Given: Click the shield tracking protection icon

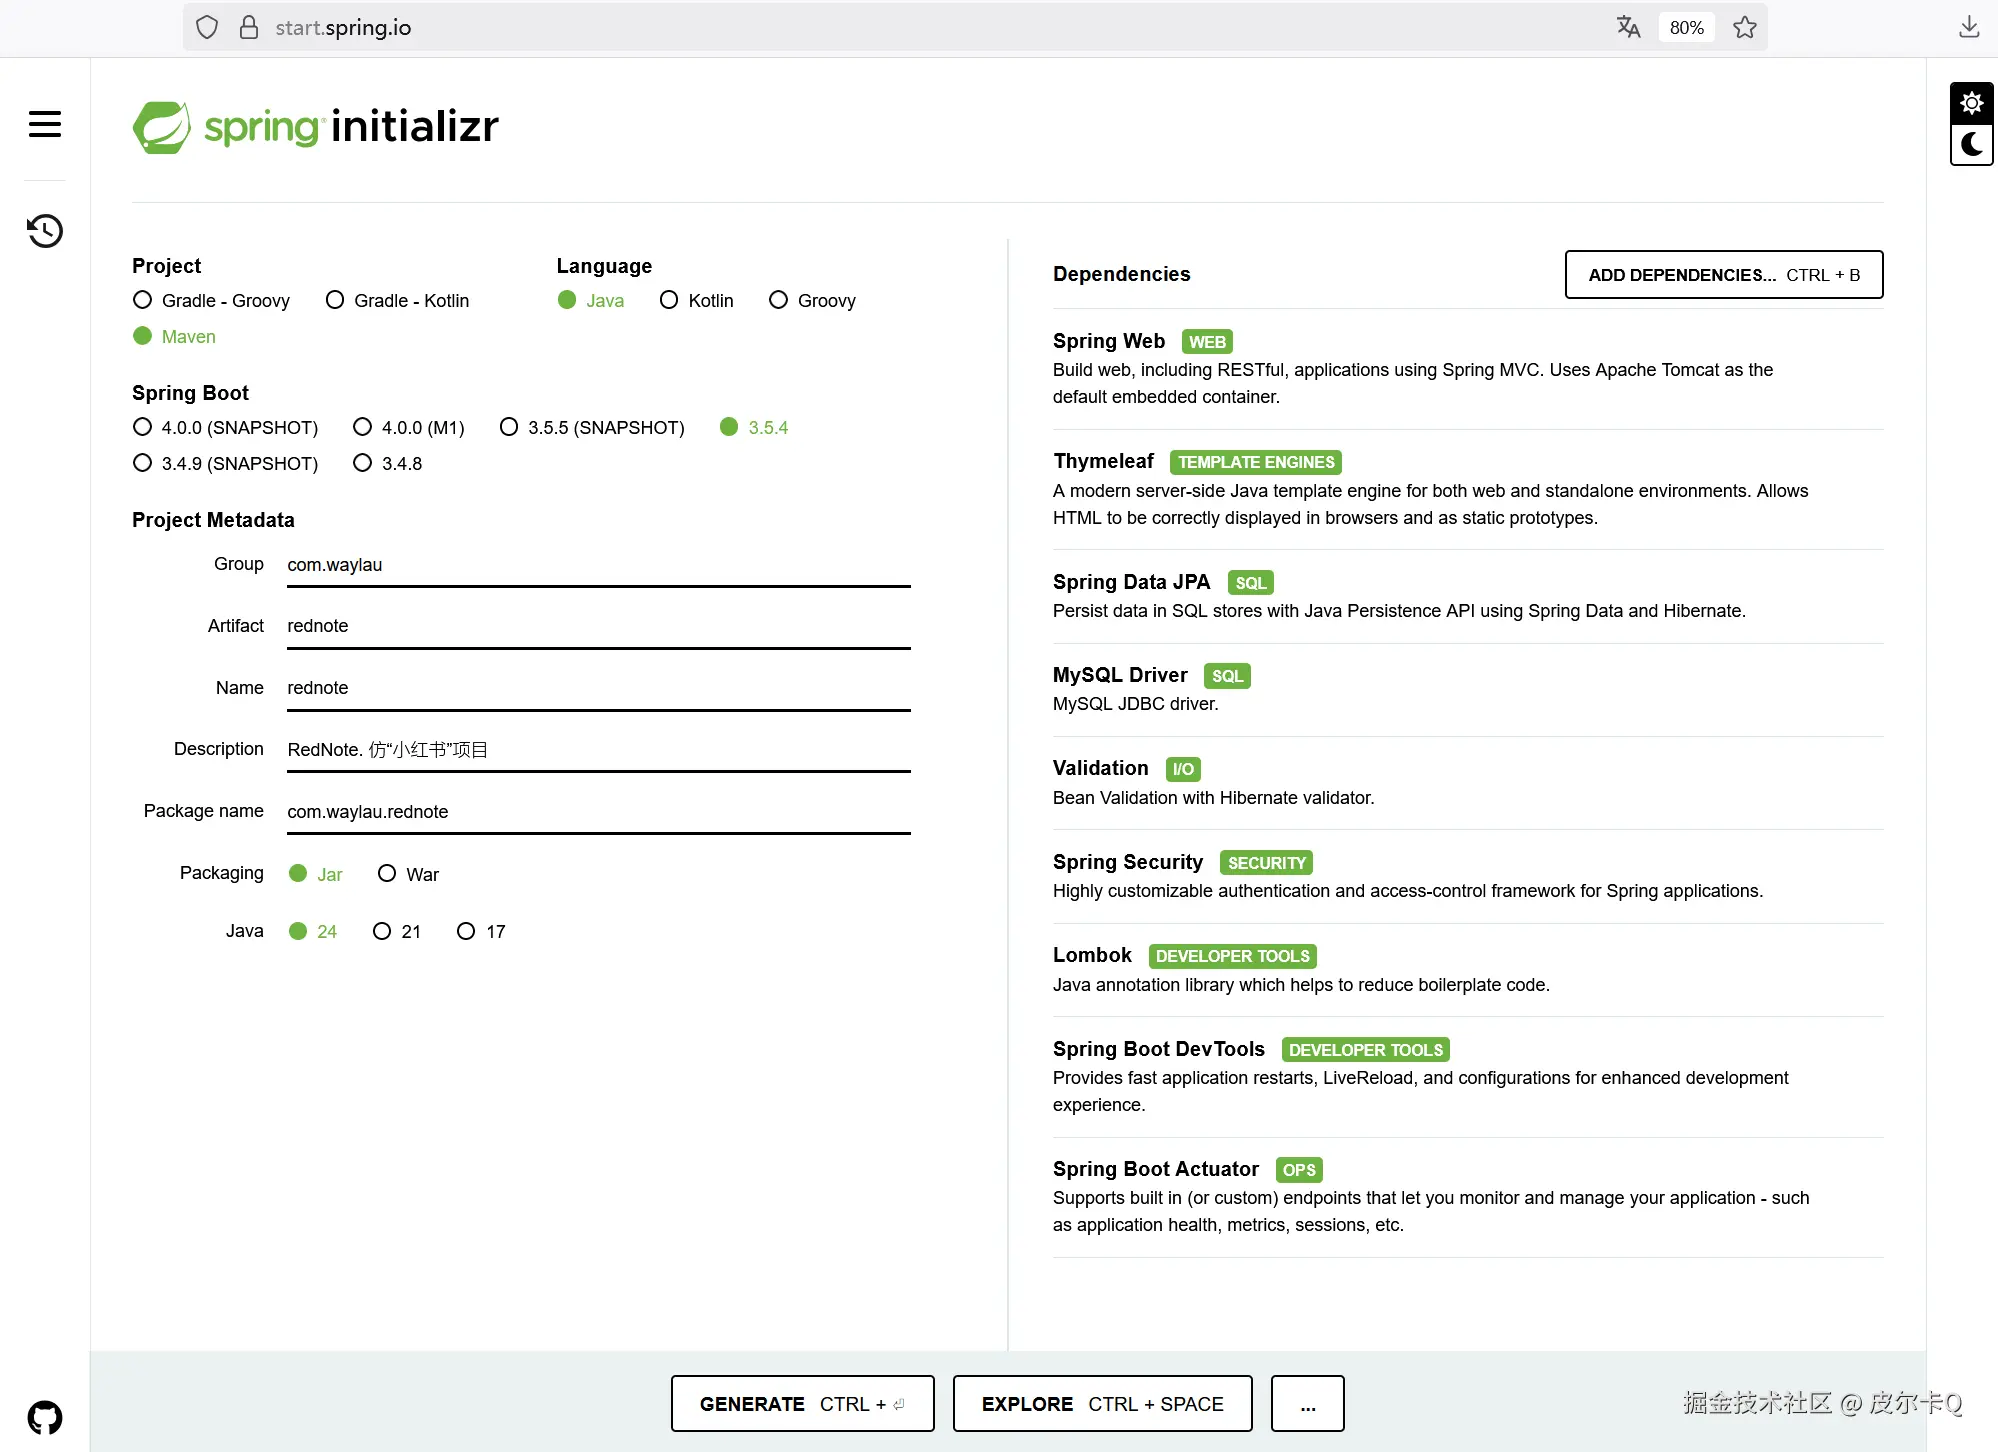Looking at the screenshot, I should (207, 27).
